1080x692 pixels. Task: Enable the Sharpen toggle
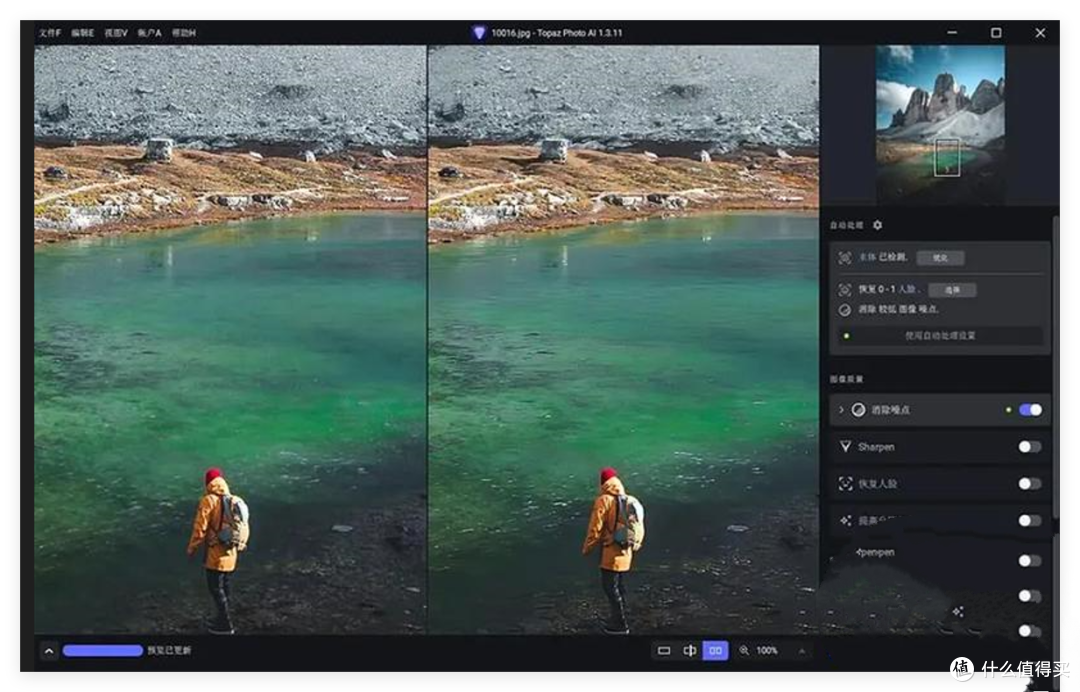(1030, 447)
